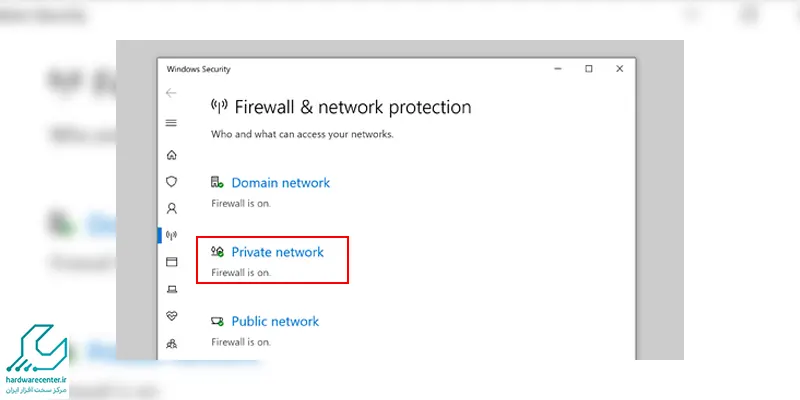Open Device performance & health heart icon

171,316
